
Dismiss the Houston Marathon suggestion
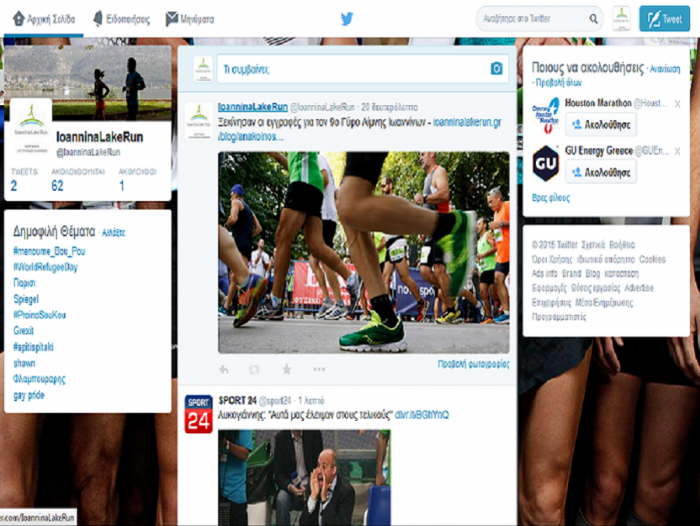[x=677, y=103]
